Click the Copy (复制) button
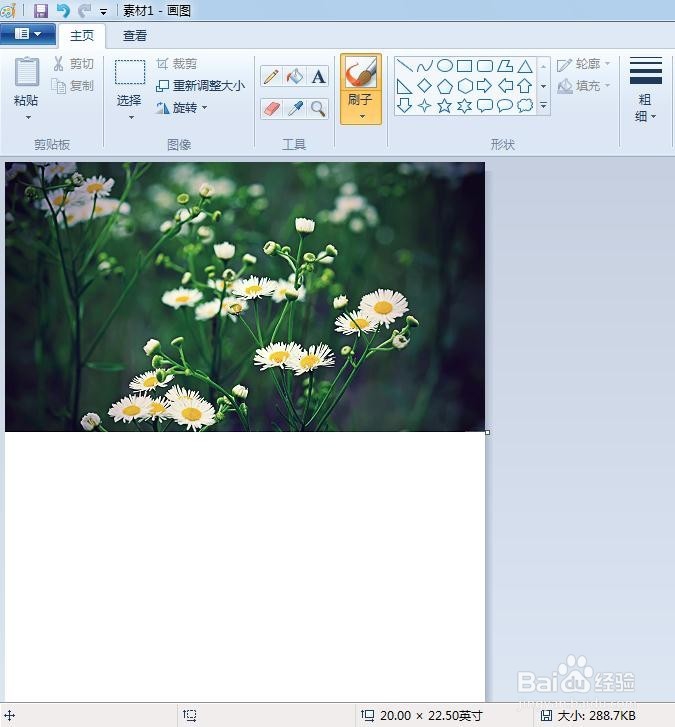The width and height of the screenshot is (675, 727). [x=73, y=86]
